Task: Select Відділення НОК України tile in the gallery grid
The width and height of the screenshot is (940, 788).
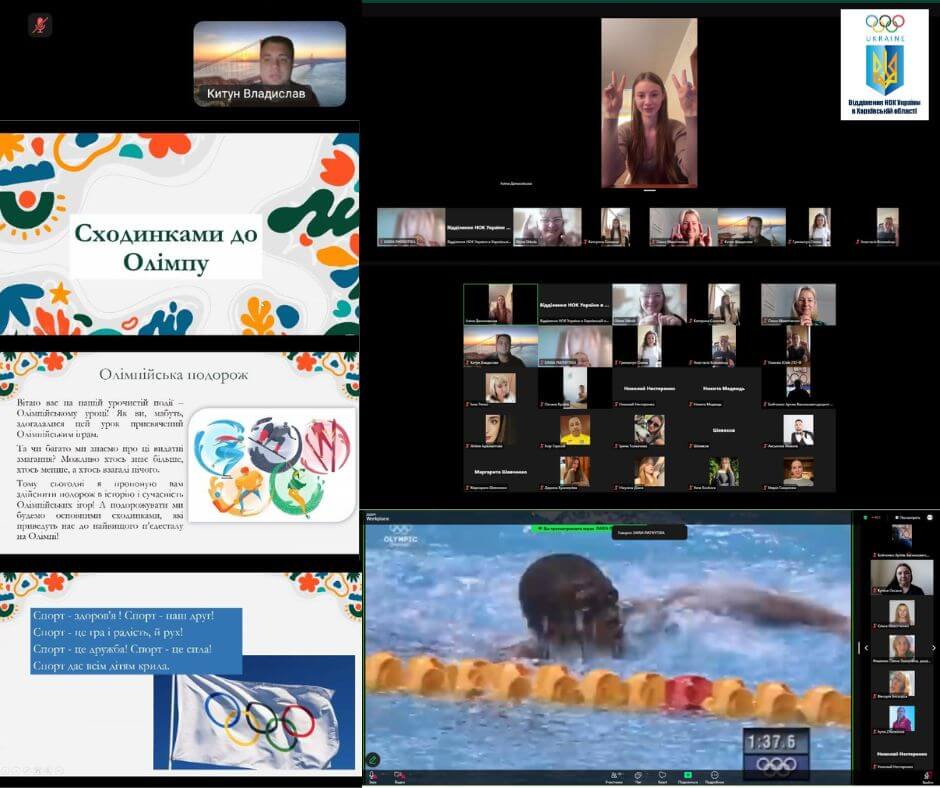Action: [x=575, y=305]
